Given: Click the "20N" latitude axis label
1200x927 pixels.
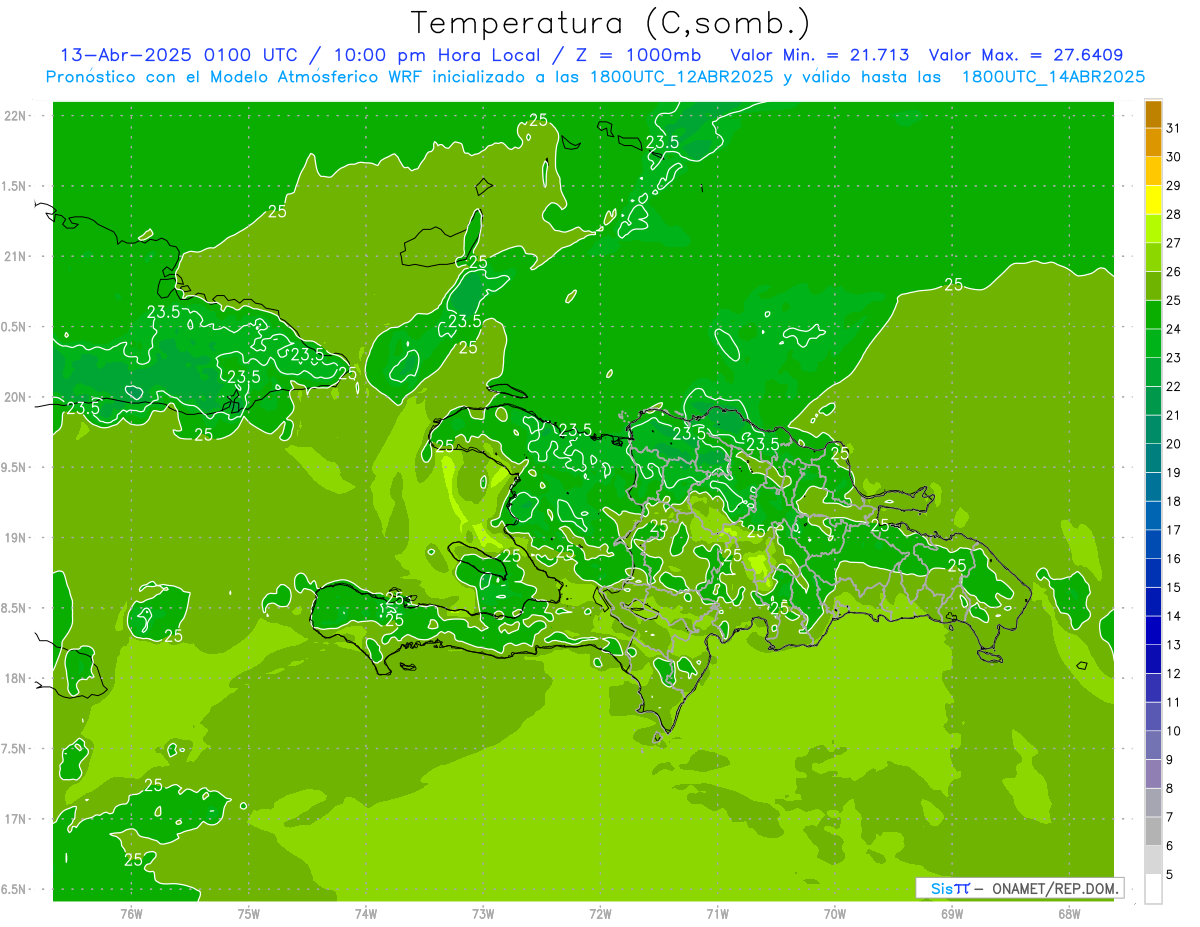Looking at the screenshot, I should (16, 398).
